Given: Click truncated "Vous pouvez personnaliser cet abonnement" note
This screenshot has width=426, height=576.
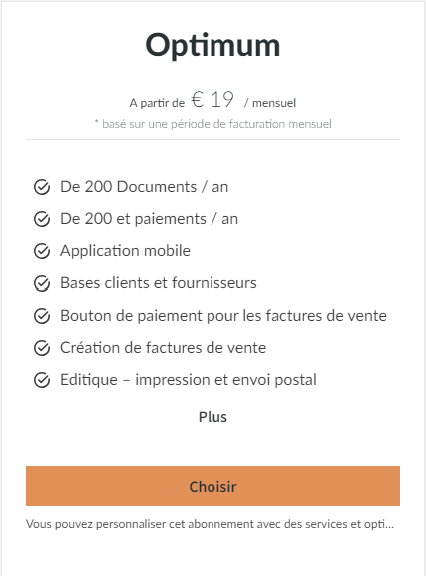Looking at the screenshot, I should (x=210, y=524).
